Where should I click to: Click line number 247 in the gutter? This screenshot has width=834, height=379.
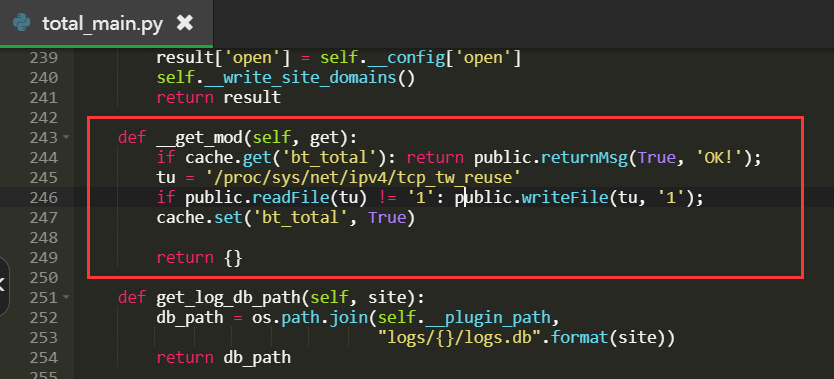pos(43,217)
